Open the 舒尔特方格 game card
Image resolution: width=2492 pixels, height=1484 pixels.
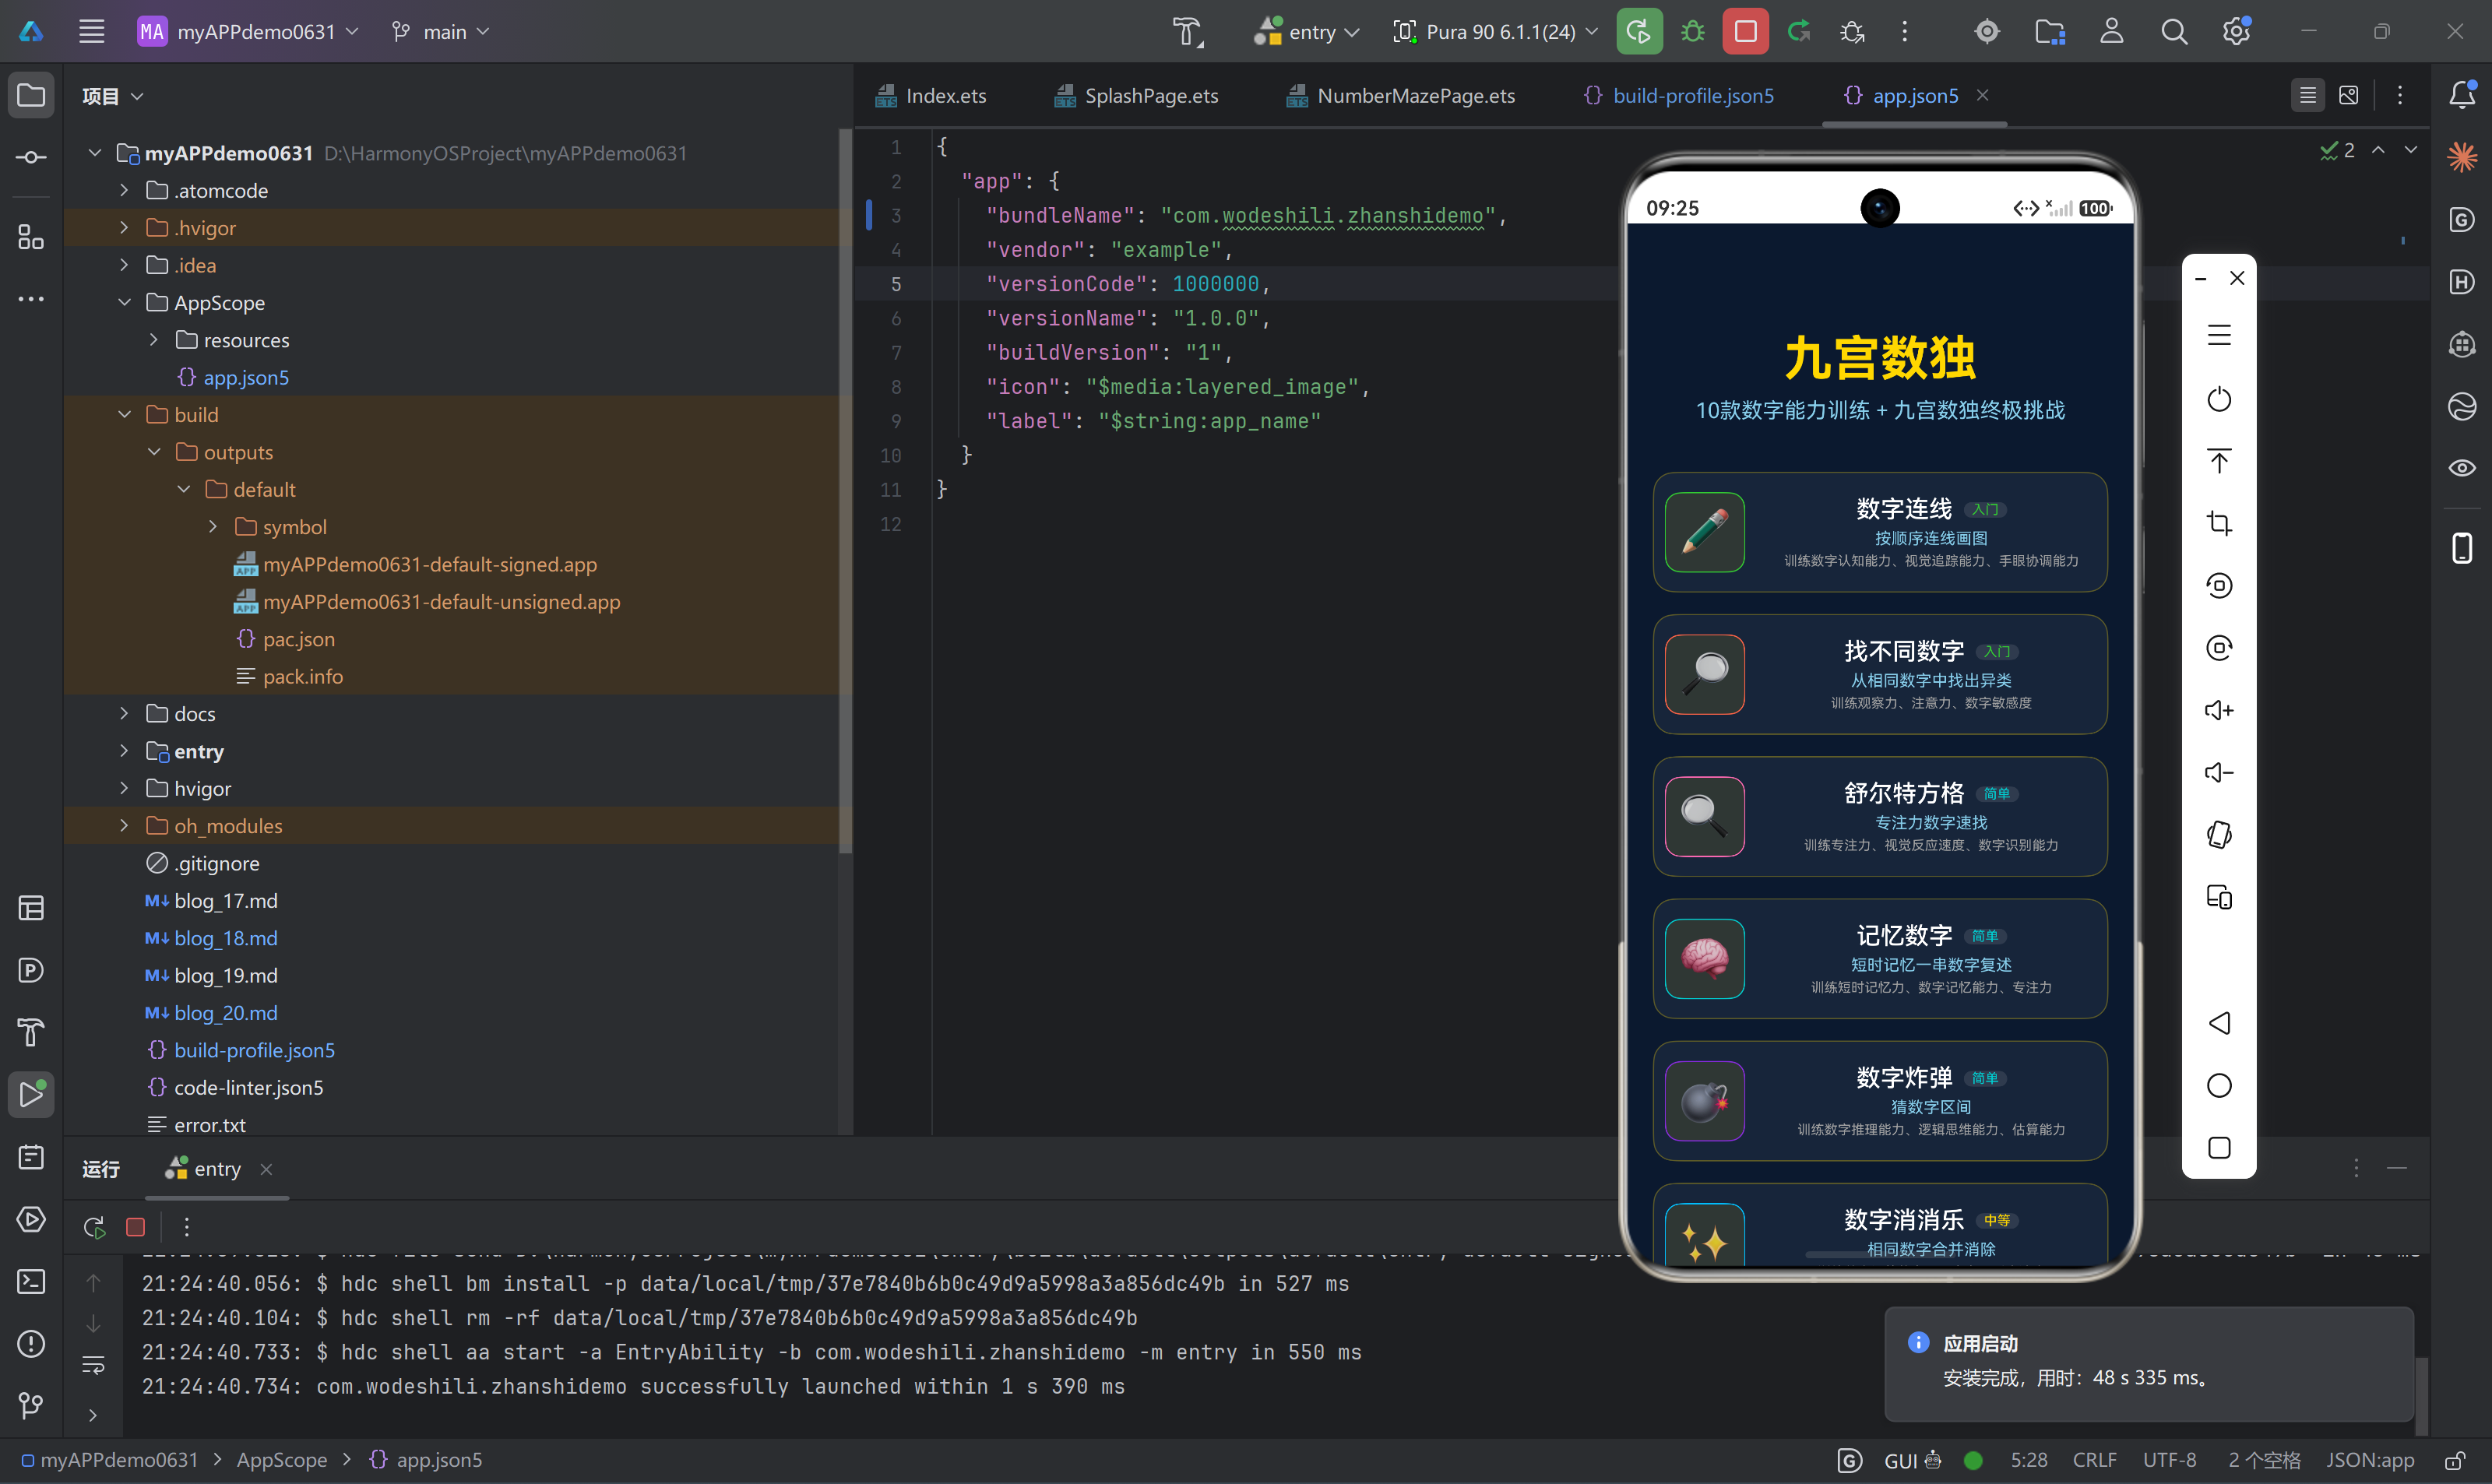(1879, 816)
